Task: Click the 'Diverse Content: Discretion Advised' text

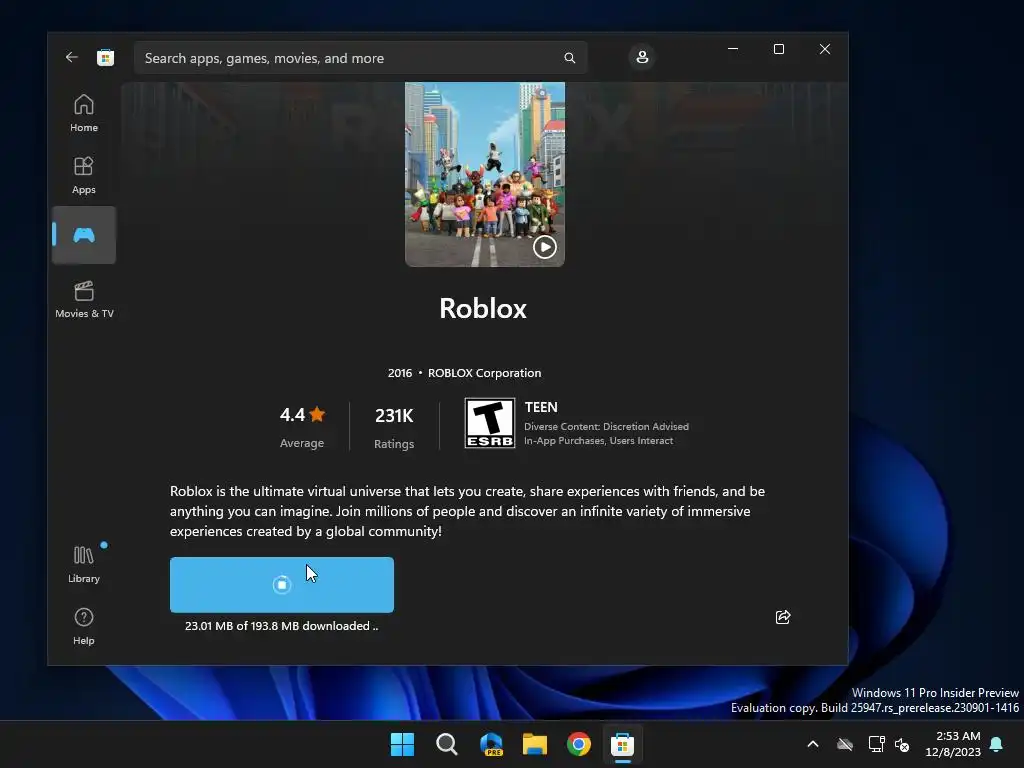Action: point(606,426)
